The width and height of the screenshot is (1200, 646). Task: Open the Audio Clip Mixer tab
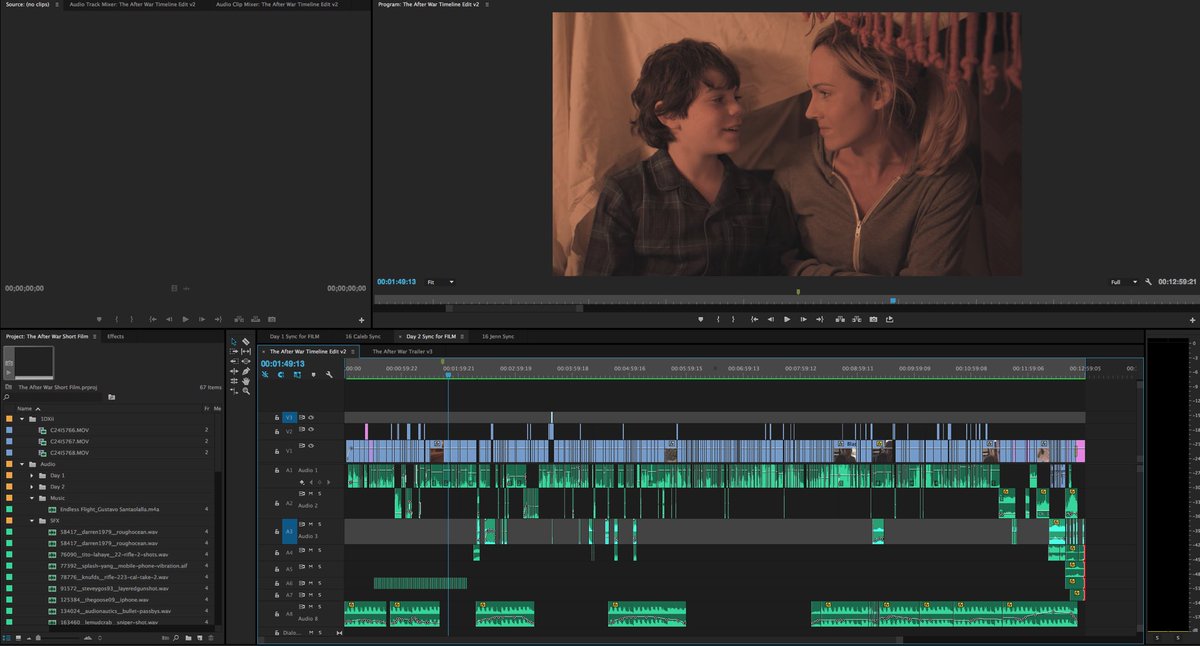click(277, 4)
